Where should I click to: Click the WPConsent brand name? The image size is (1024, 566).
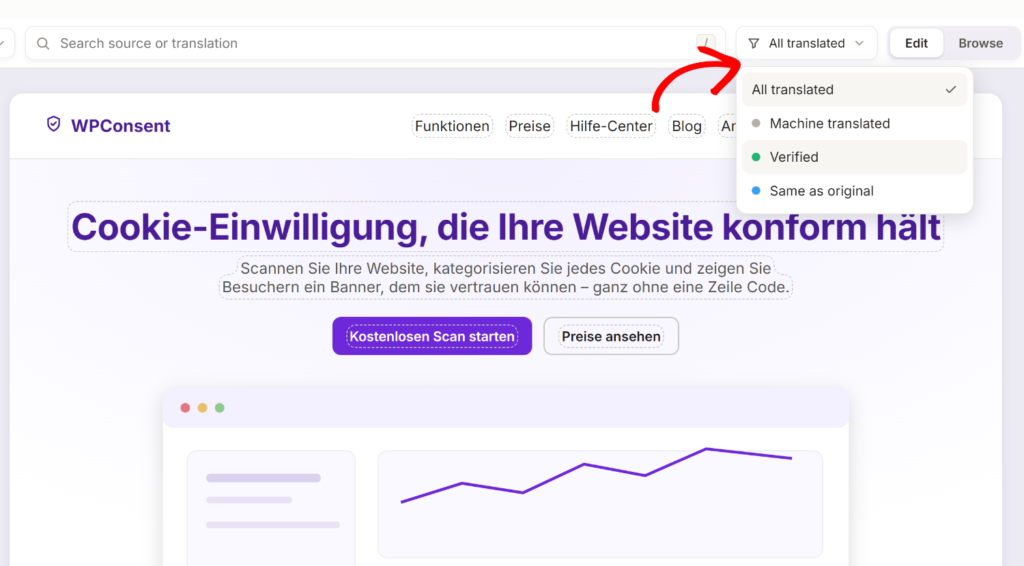coord(120,126)
